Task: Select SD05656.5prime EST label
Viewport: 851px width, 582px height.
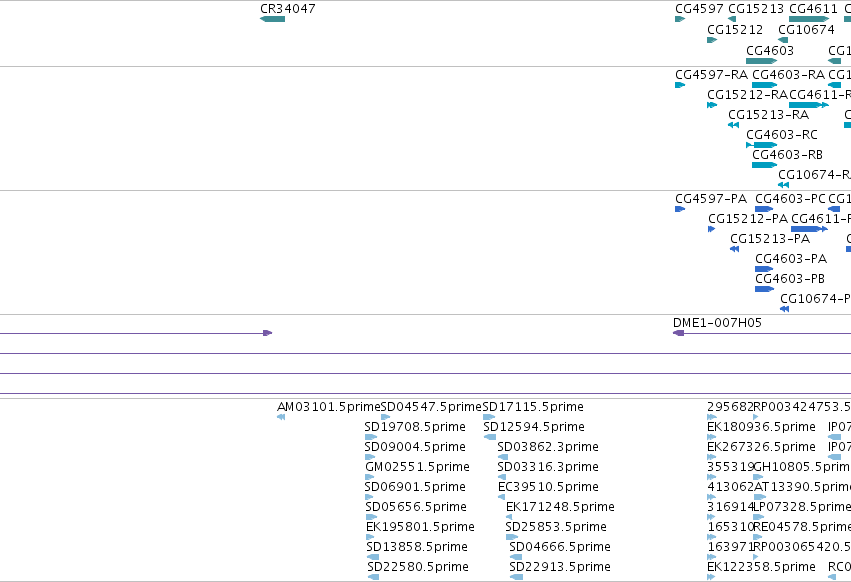Action: (x=416, y=507)
